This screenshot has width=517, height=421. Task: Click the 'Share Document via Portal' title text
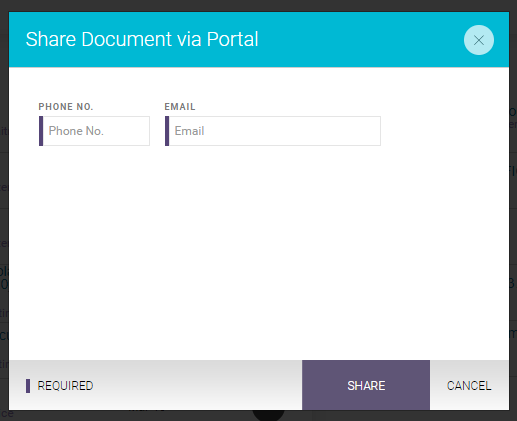142,39
